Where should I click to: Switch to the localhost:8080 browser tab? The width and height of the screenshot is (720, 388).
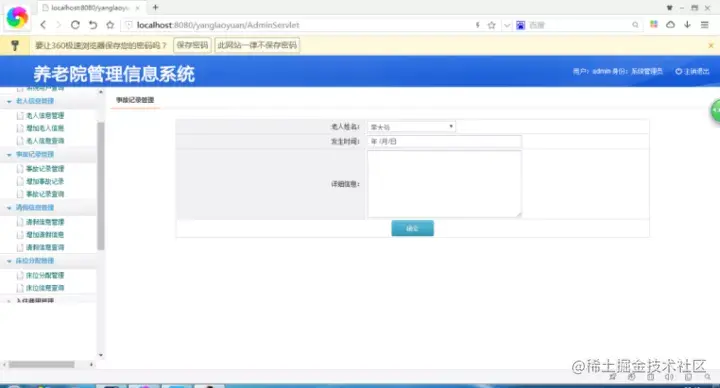tap(90, 8)
